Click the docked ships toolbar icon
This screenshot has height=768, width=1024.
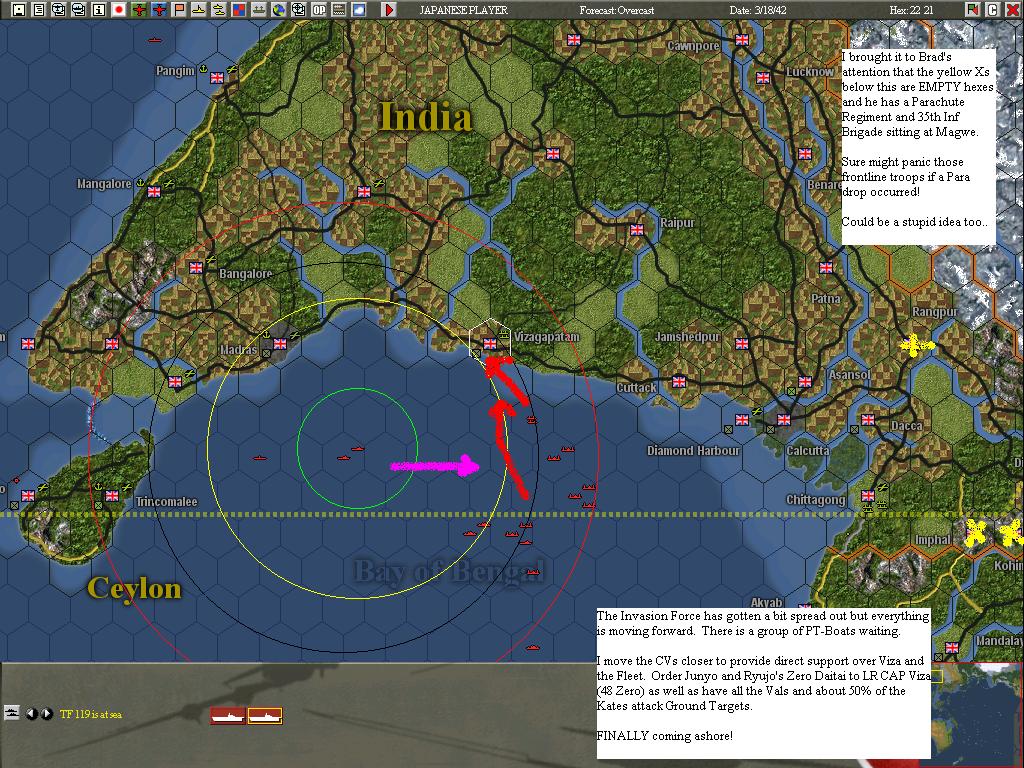[x=259, y=10]
